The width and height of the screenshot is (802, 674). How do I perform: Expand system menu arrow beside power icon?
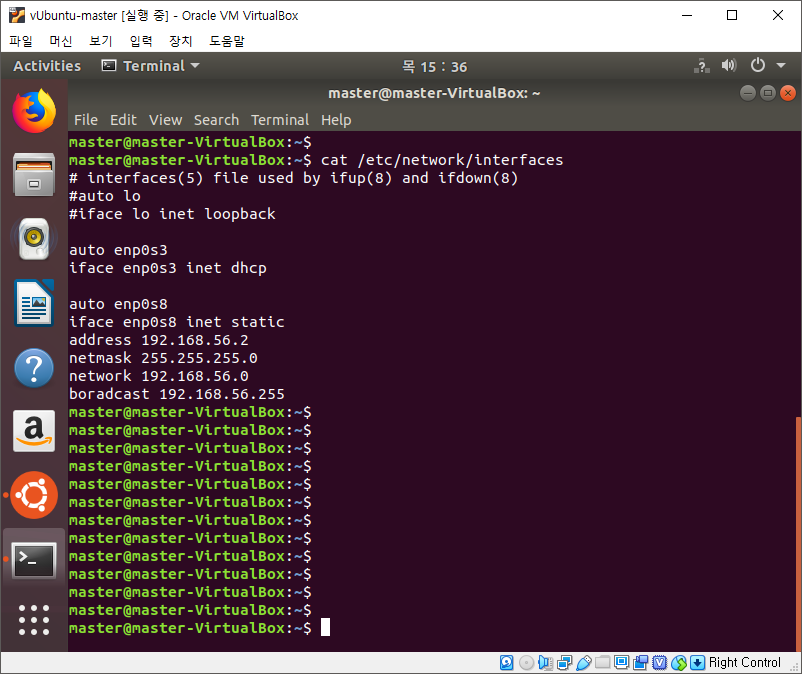coord(781,65)
